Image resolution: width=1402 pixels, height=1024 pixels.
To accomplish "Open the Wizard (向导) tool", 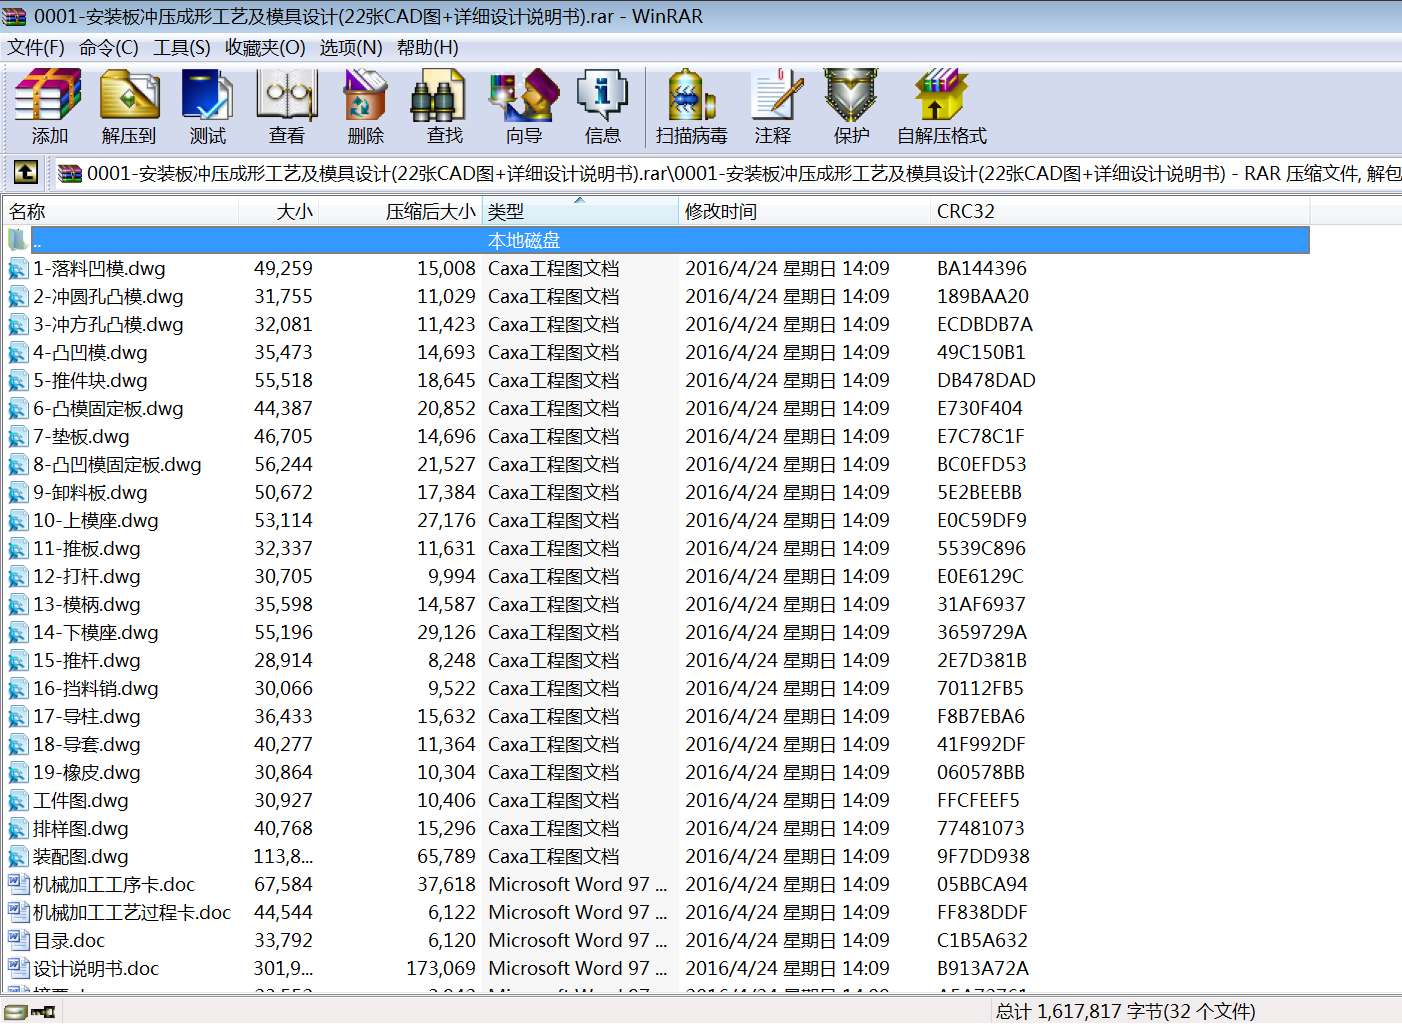I will [x=523, y=96].
